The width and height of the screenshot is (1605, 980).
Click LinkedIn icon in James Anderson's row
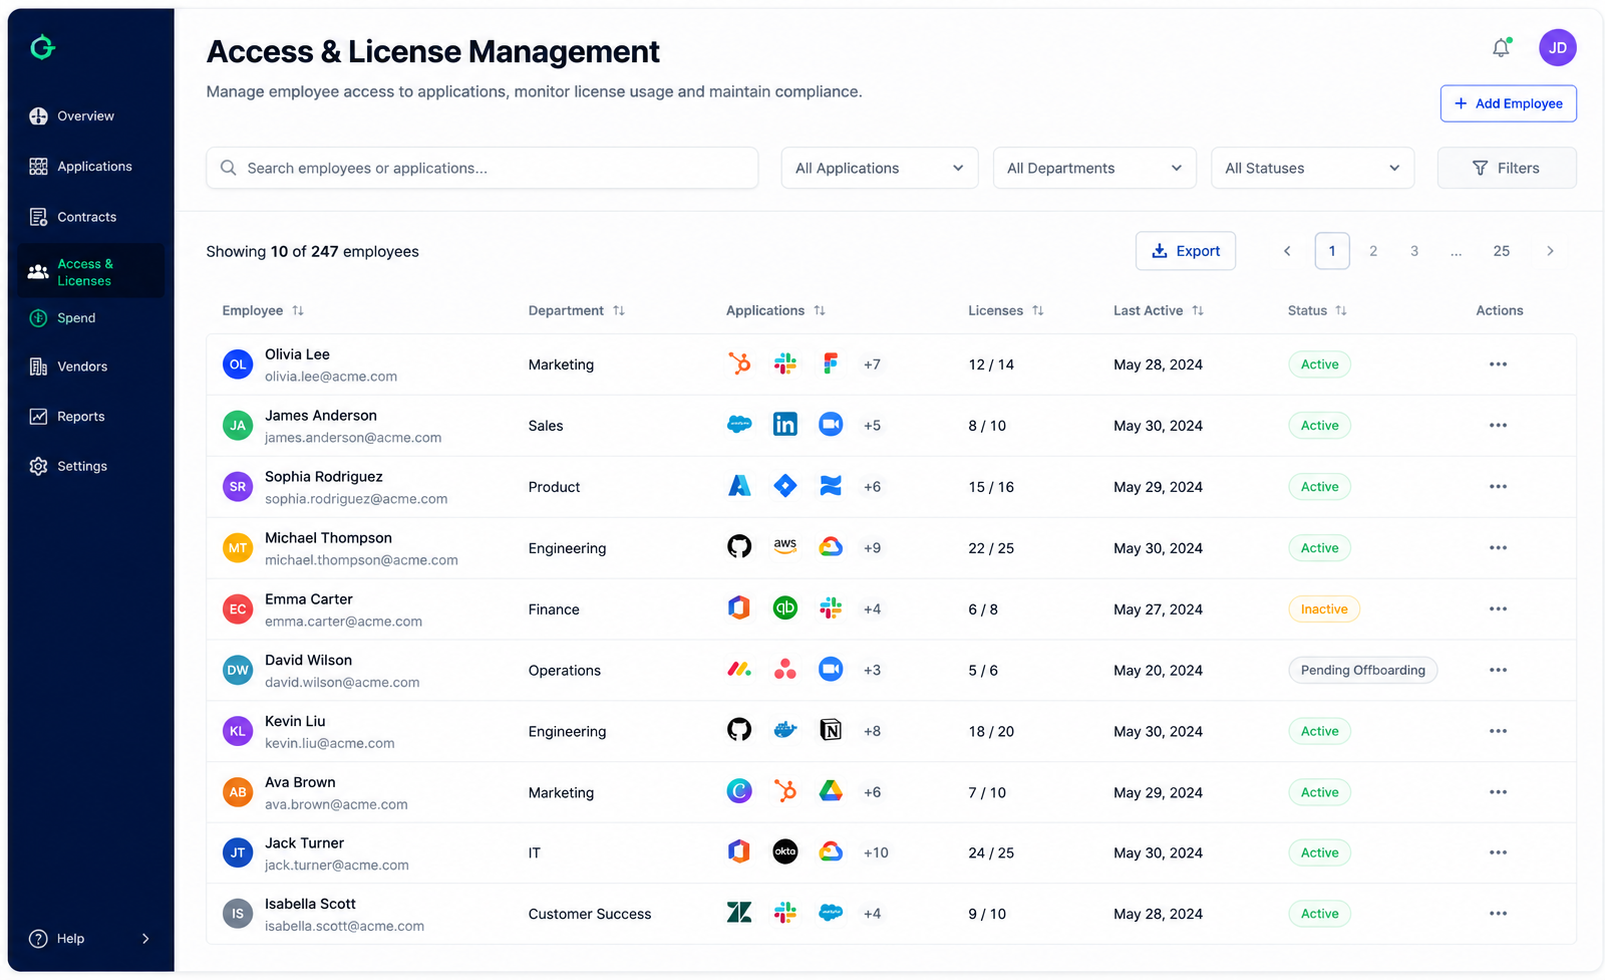(x=785, y=425)
